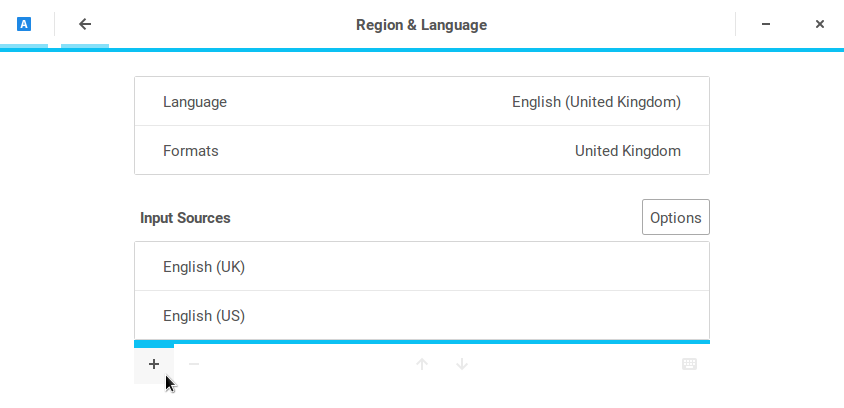Select the English (US) input source

point(421,316)
